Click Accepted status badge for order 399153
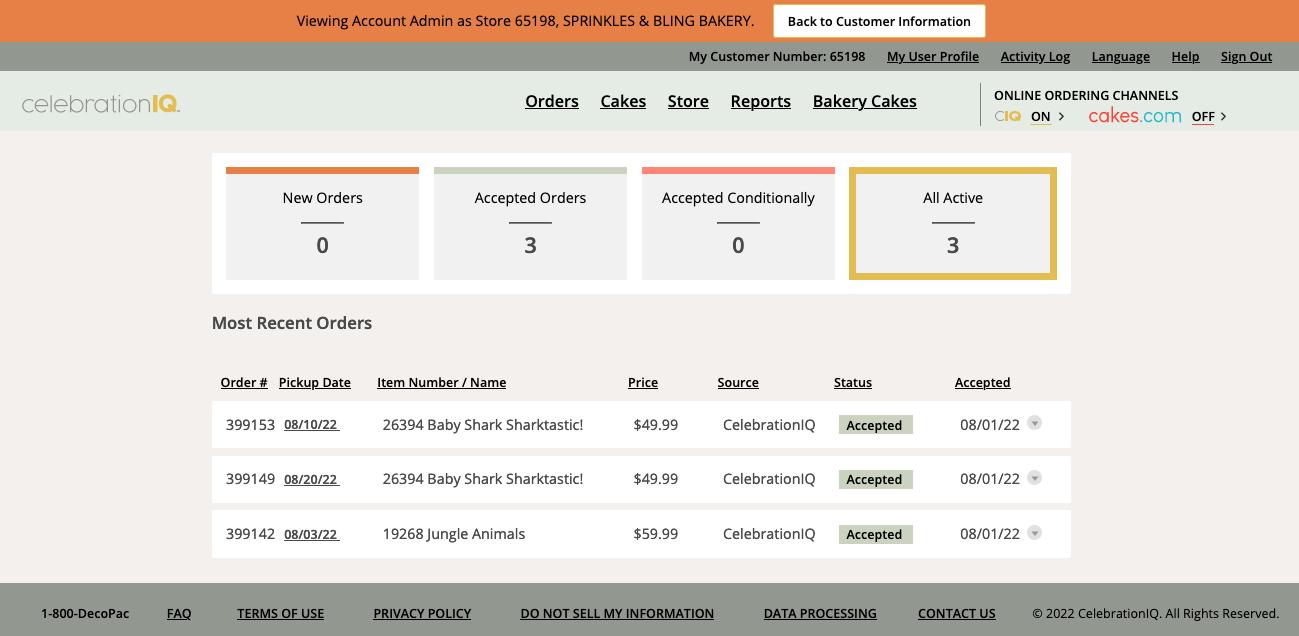Screen dimensions: 1299x636 [x=875, y=425]
